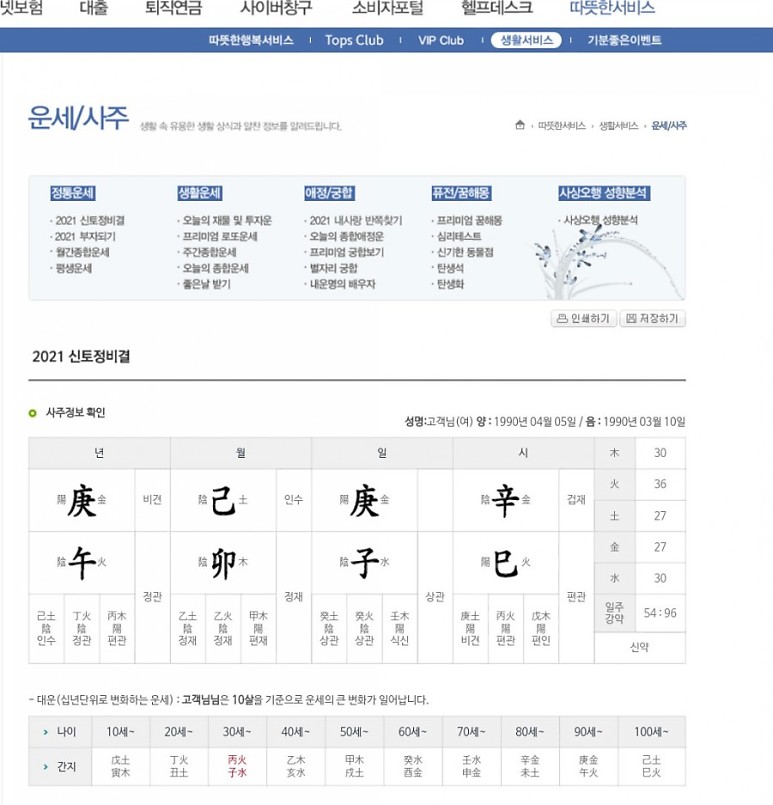Screen dimensions: 773x805
Task: Open the 따뜻한서비스 top menu
Action: pos(612,8)
